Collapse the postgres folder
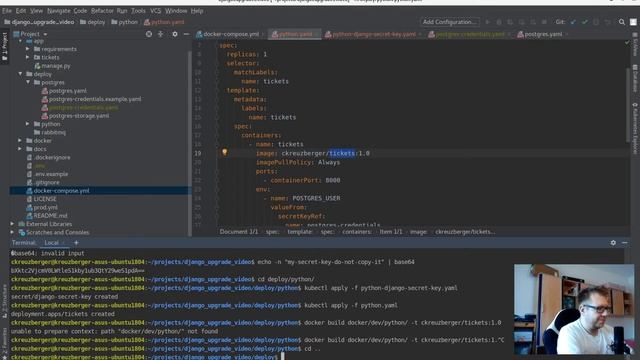This screenshot has height=360, width=640. click(x=28, y=82)
